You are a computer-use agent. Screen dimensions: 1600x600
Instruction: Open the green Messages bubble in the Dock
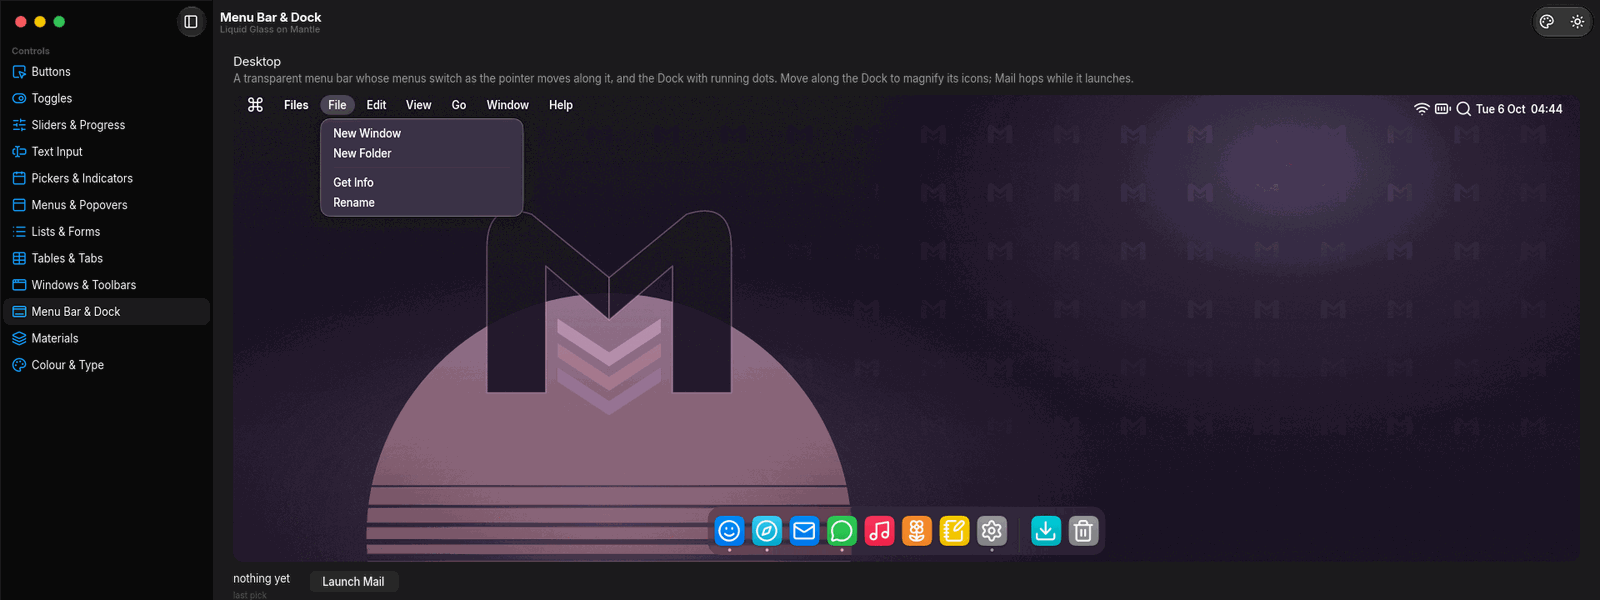[842, 531]
